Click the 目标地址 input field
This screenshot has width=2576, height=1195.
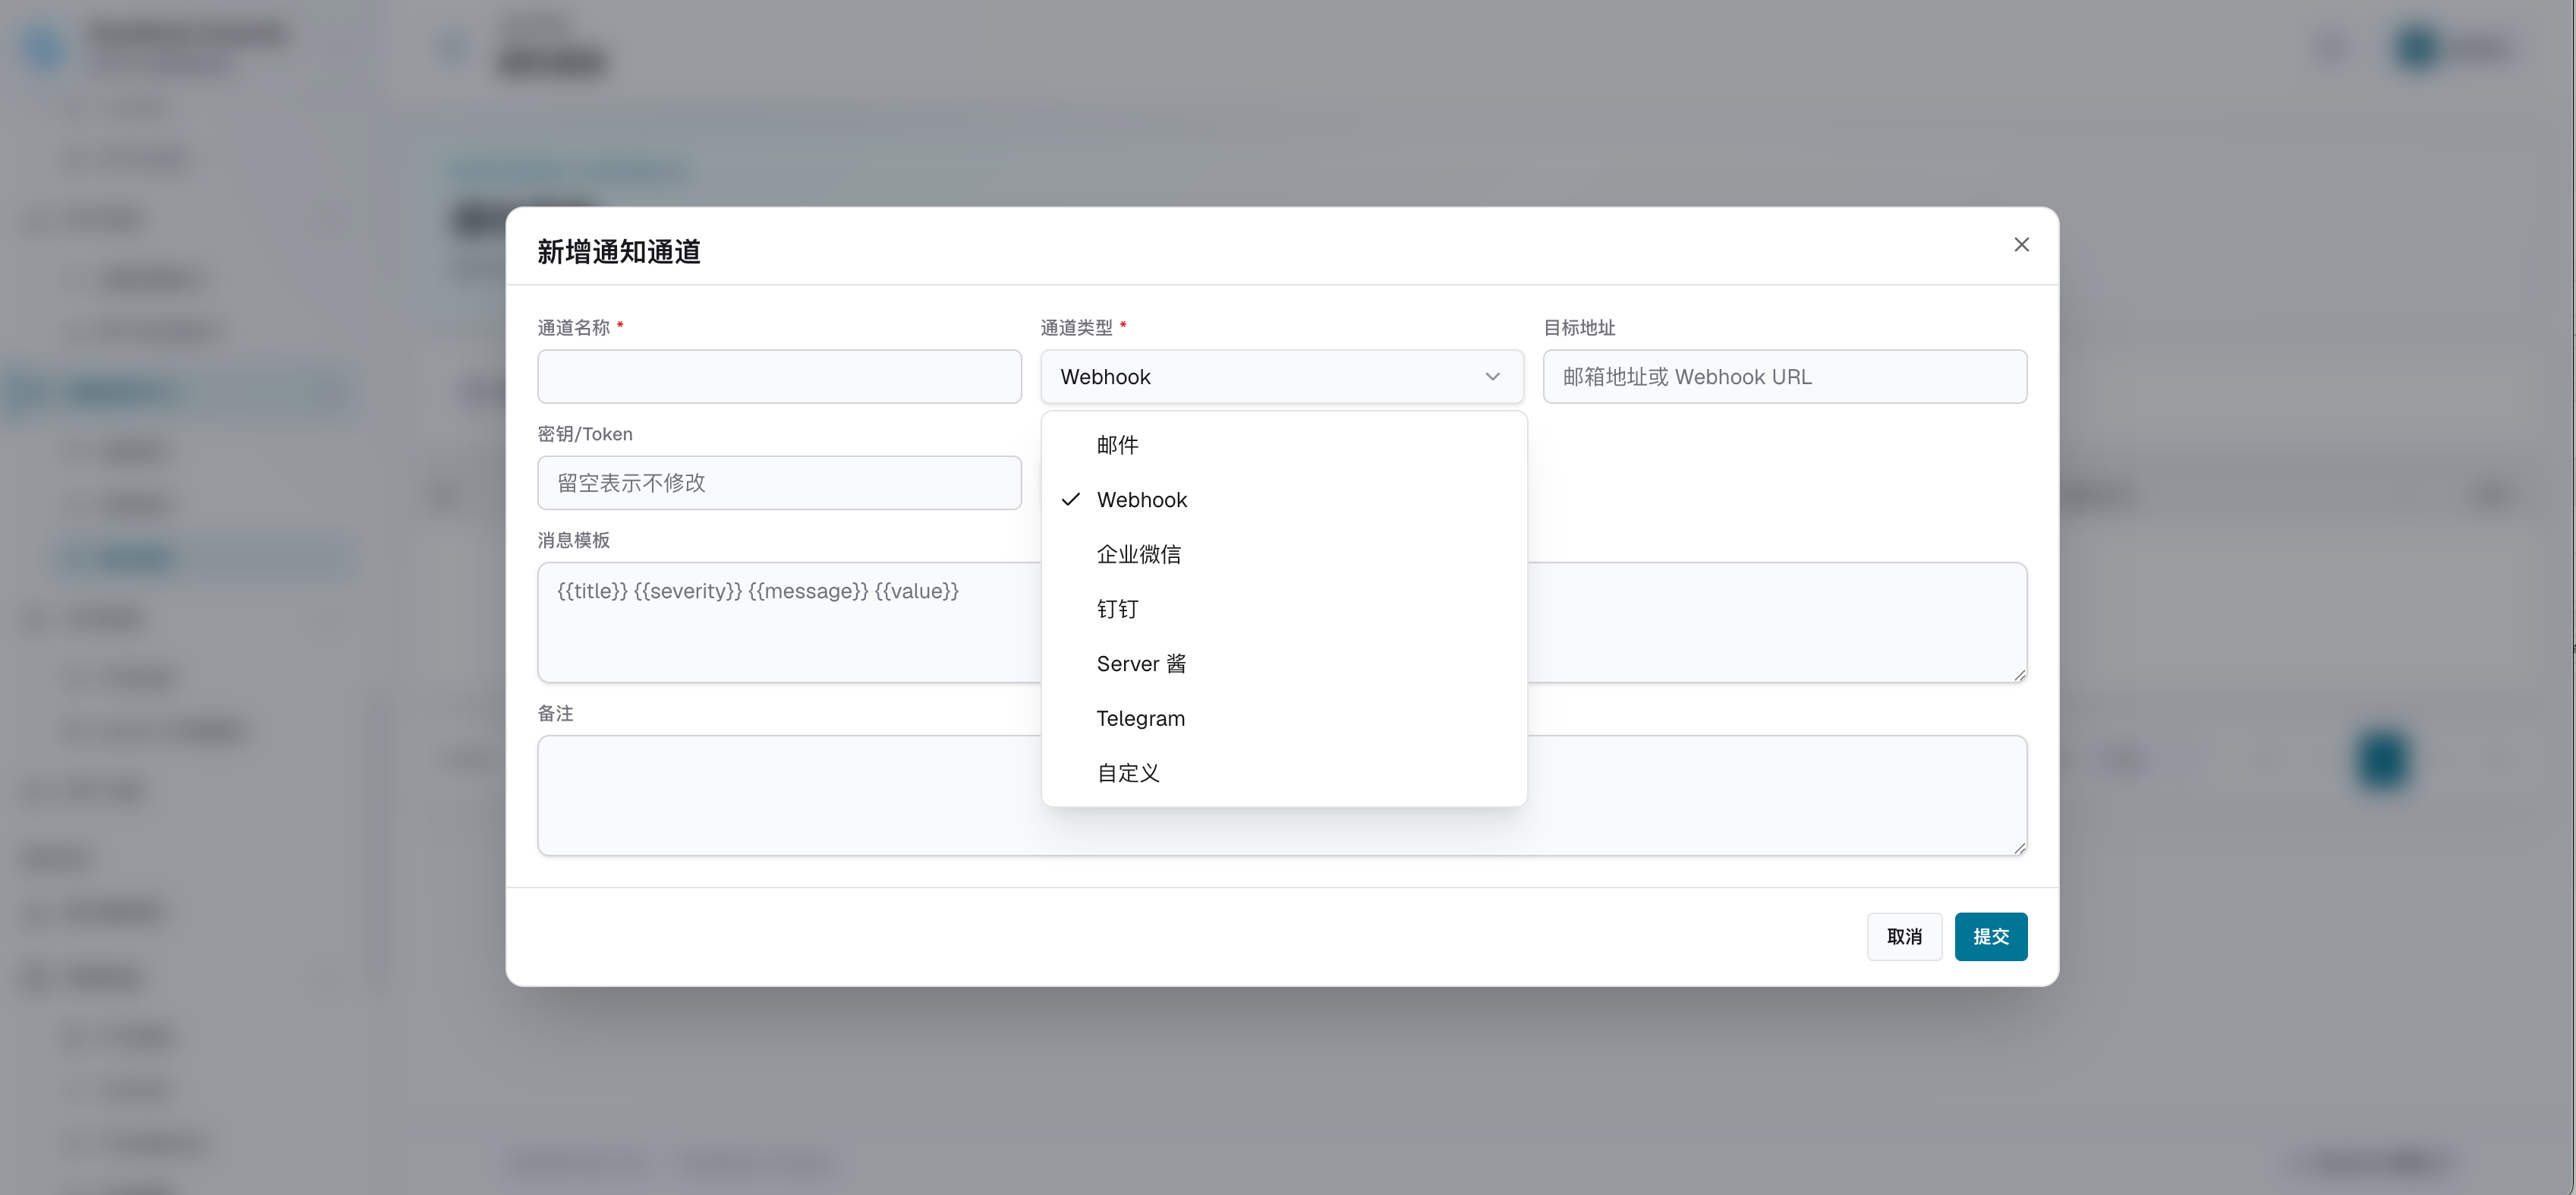pos(1785,377)
